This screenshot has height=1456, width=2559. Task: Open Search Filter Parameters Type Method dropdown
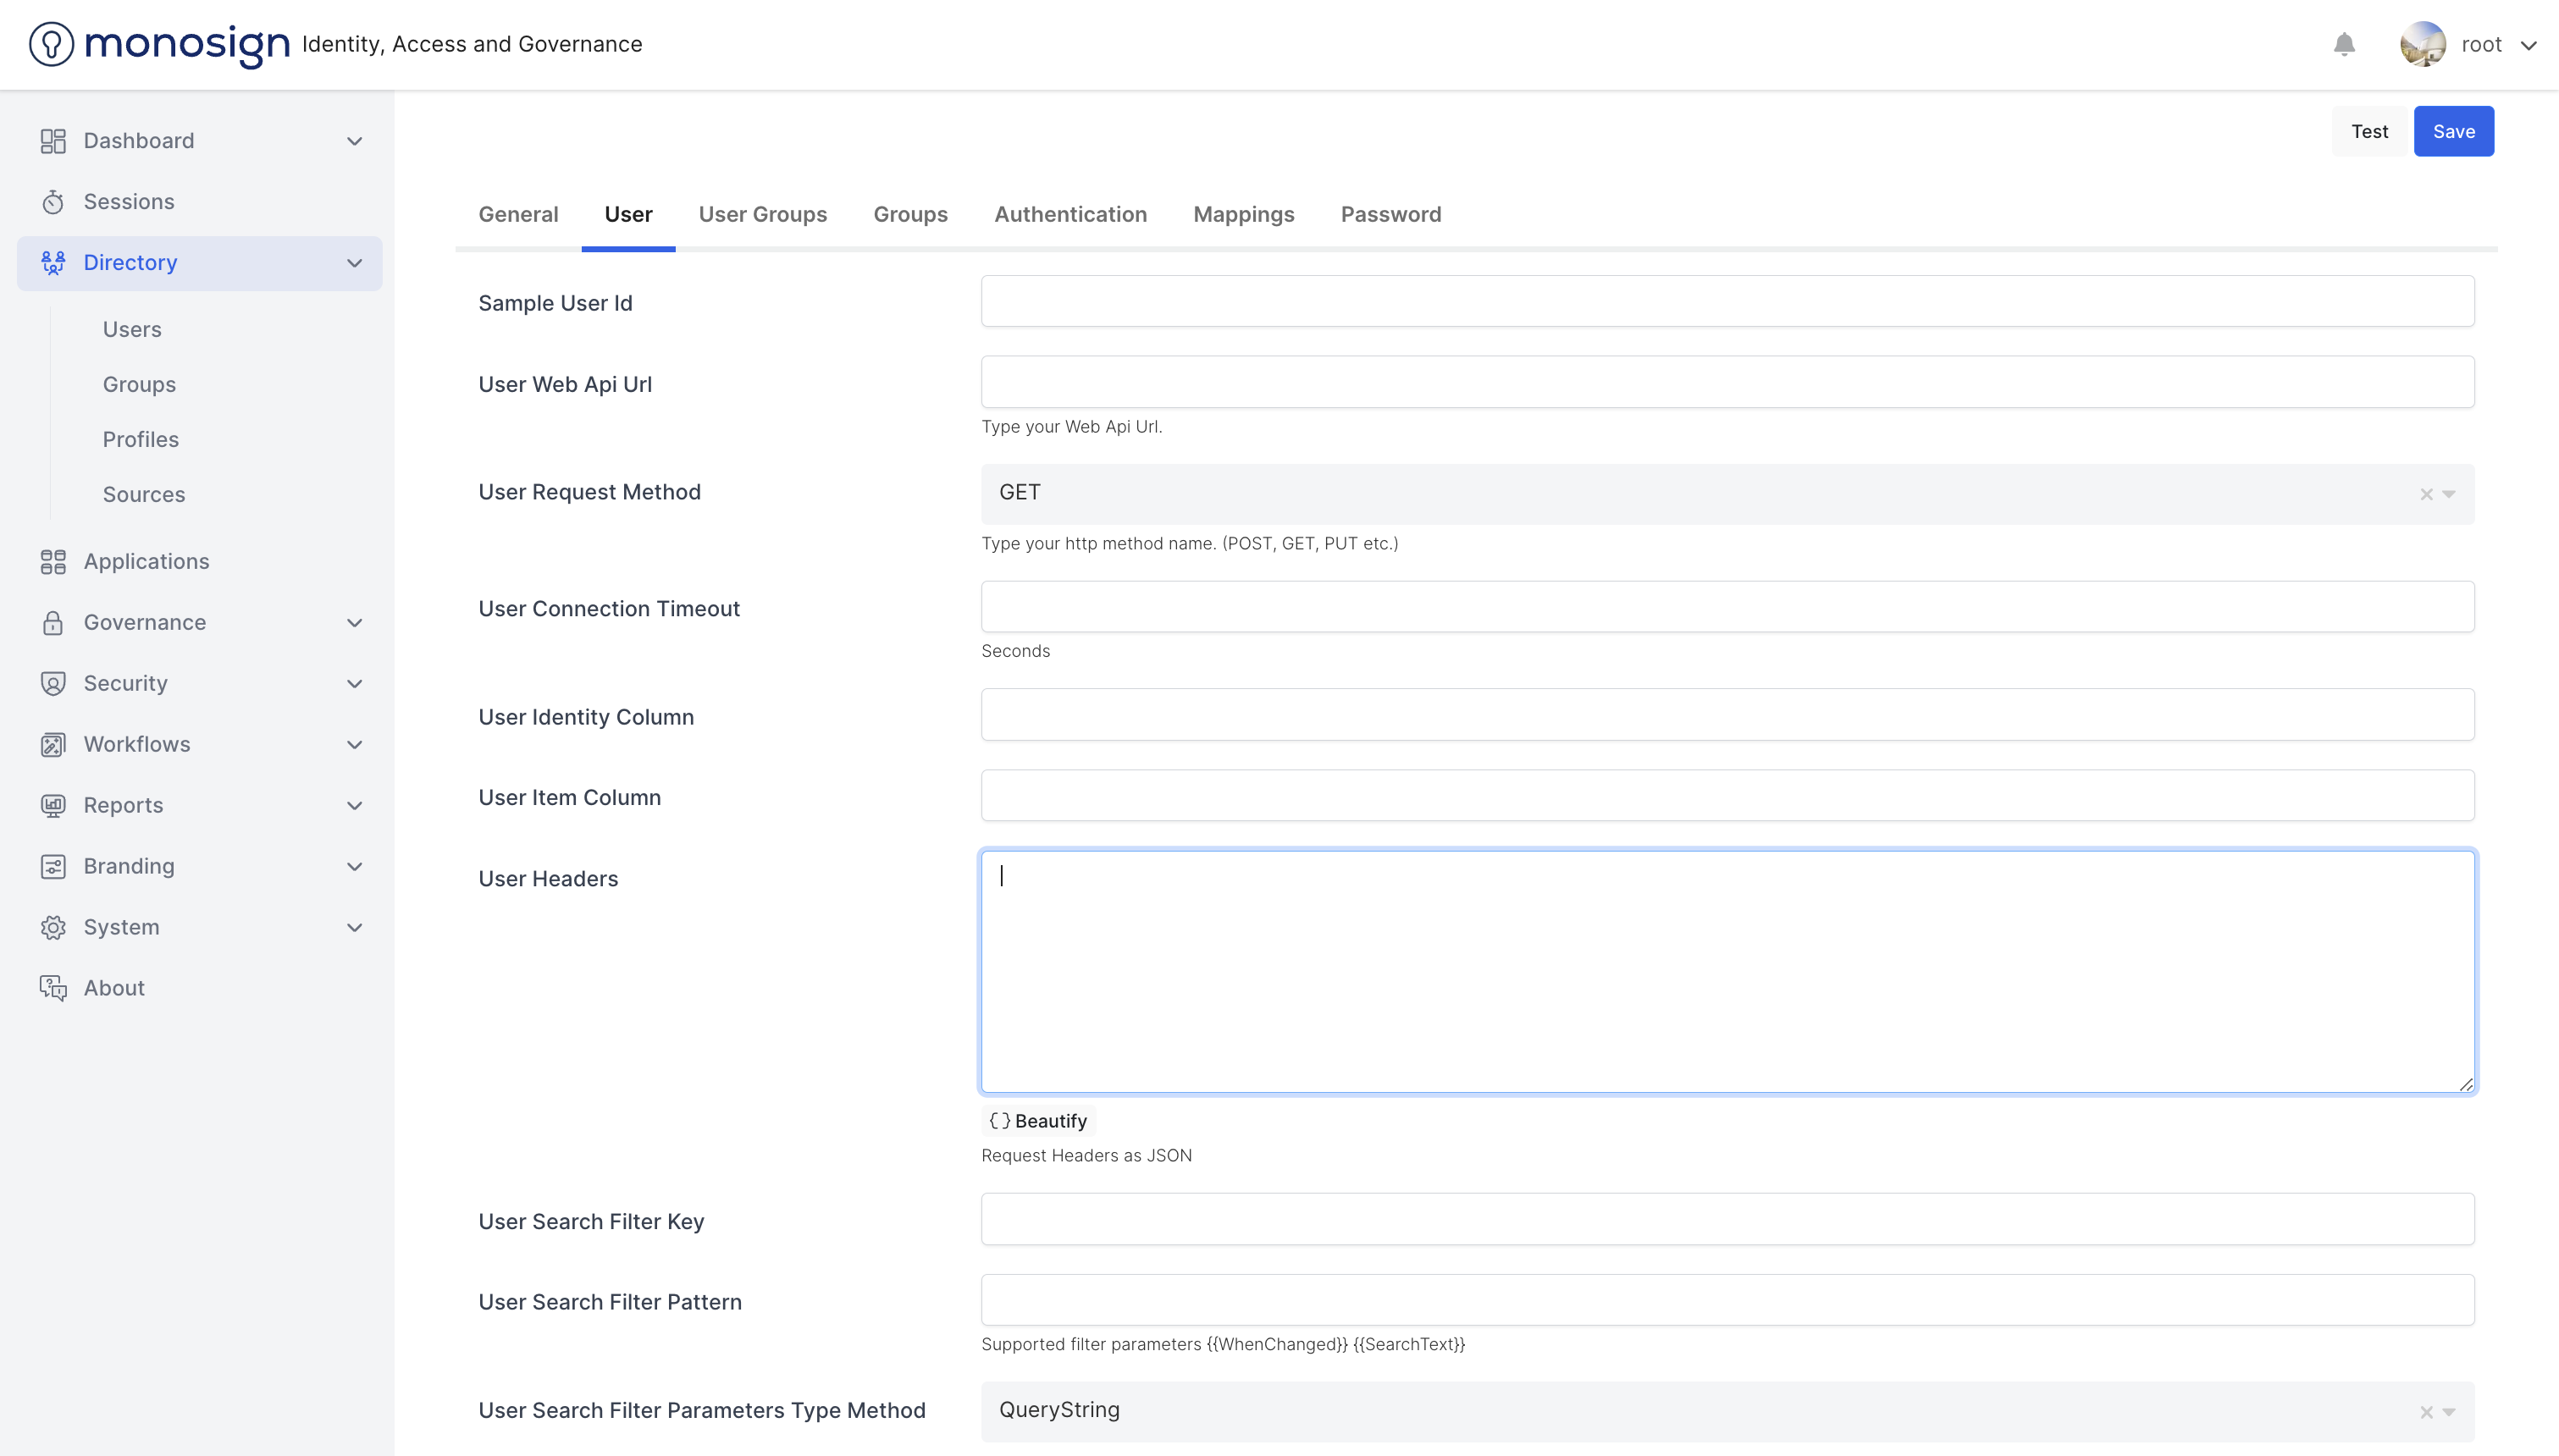(2449, 1412)
